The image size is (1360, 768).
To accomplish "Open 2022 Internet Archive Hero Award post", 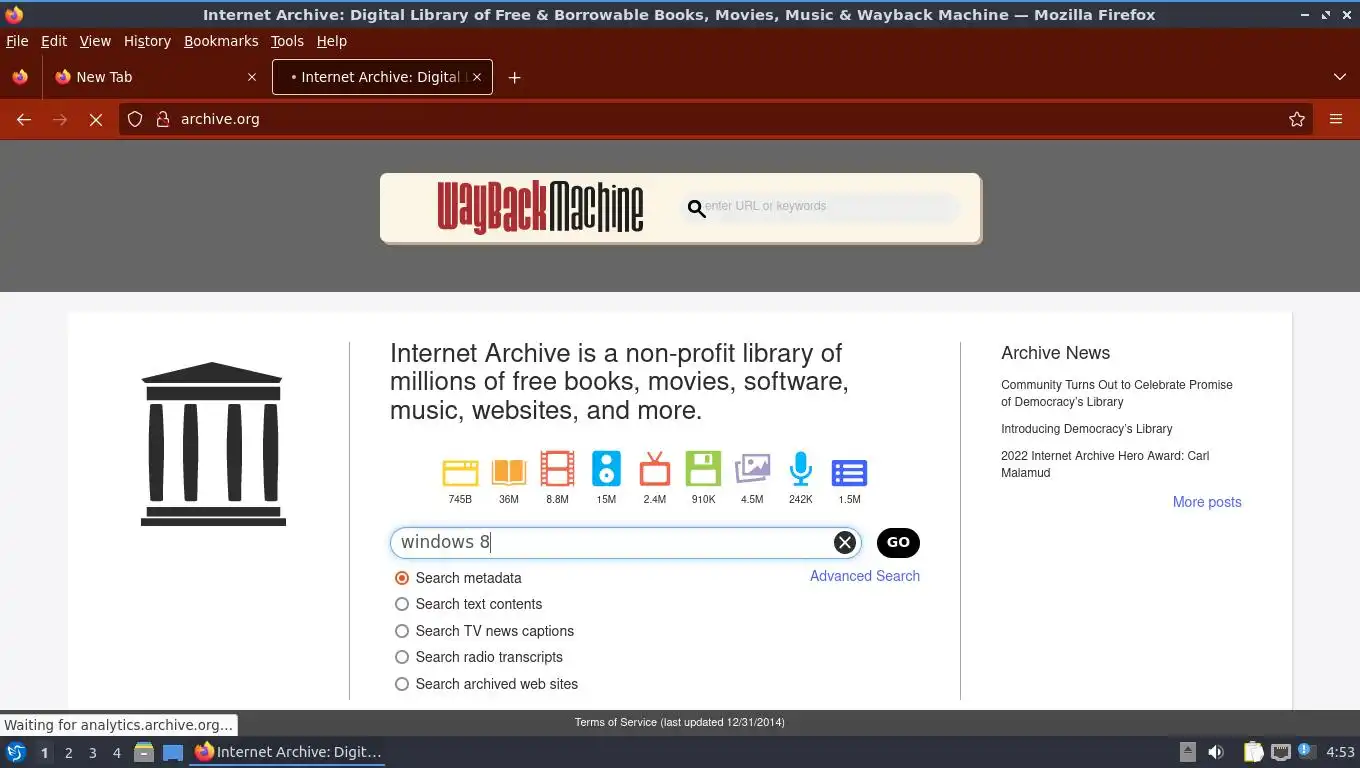I will (1105, 464).
